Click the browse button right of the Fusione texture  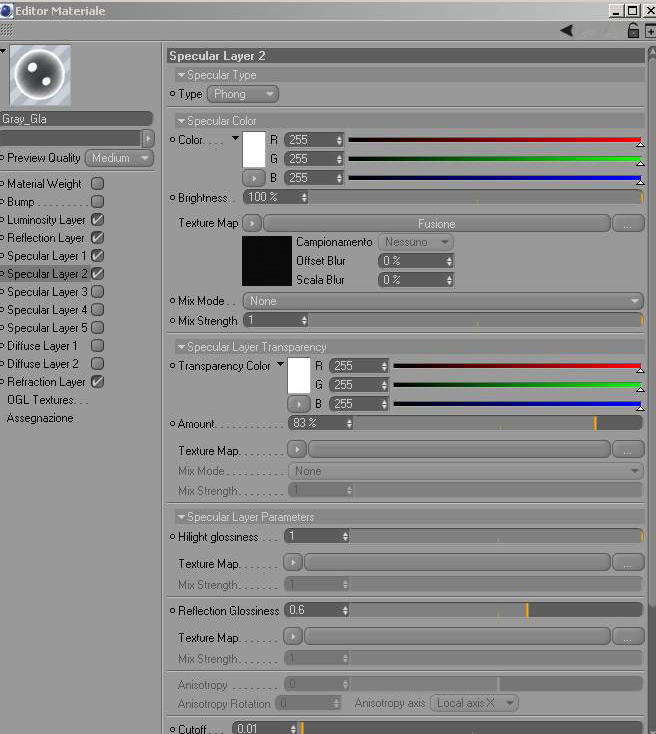coord(628,224)
